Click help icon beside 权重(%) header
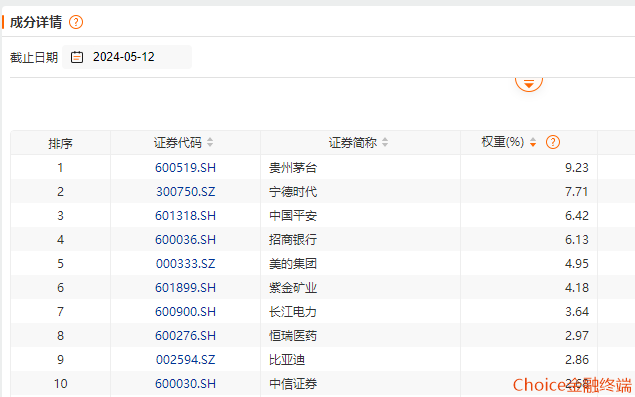 coord(553,142)
